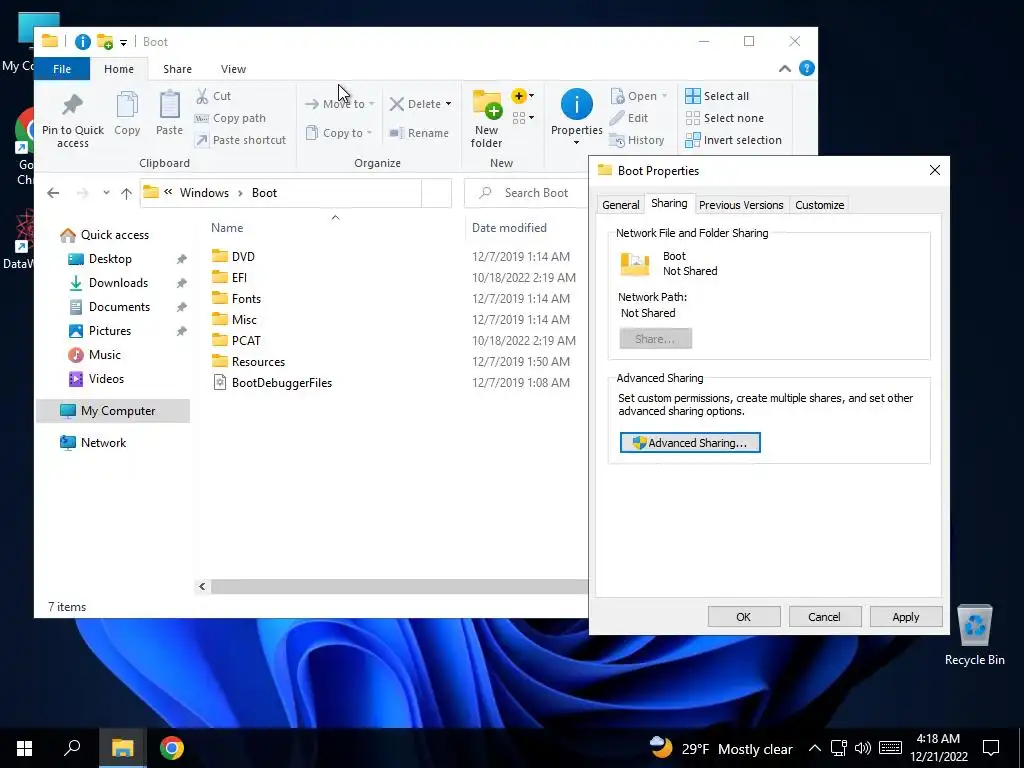Viewport: 1024px width, 768px height.
Task: Create a New folder
Action: pyautogui.click(x=487, y=119)
